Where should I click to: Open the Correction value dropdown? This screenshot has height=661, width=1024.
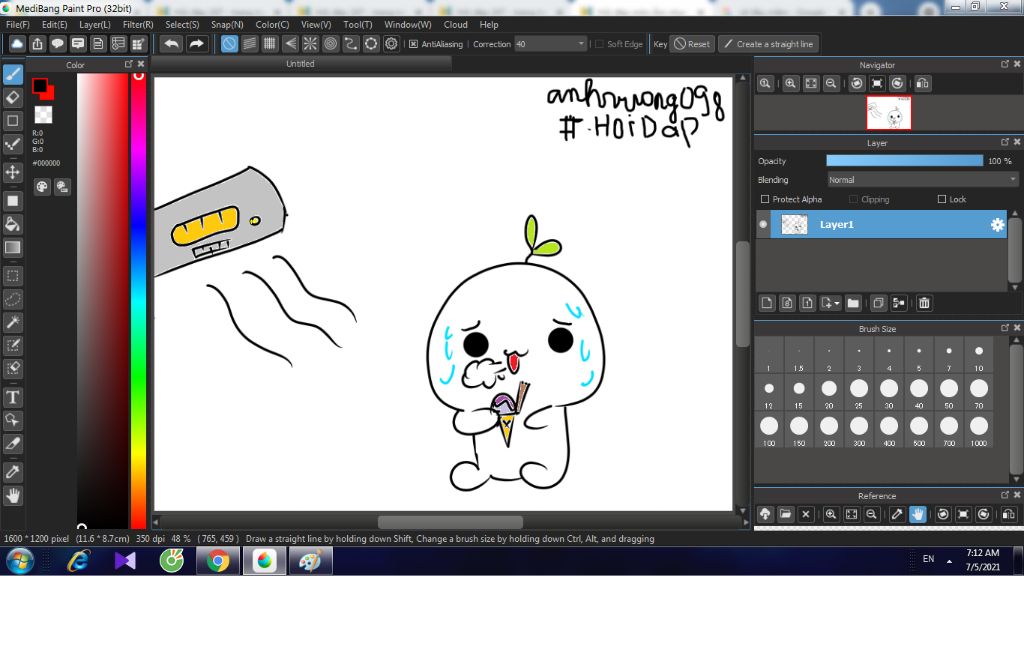[x=551, y=44]
